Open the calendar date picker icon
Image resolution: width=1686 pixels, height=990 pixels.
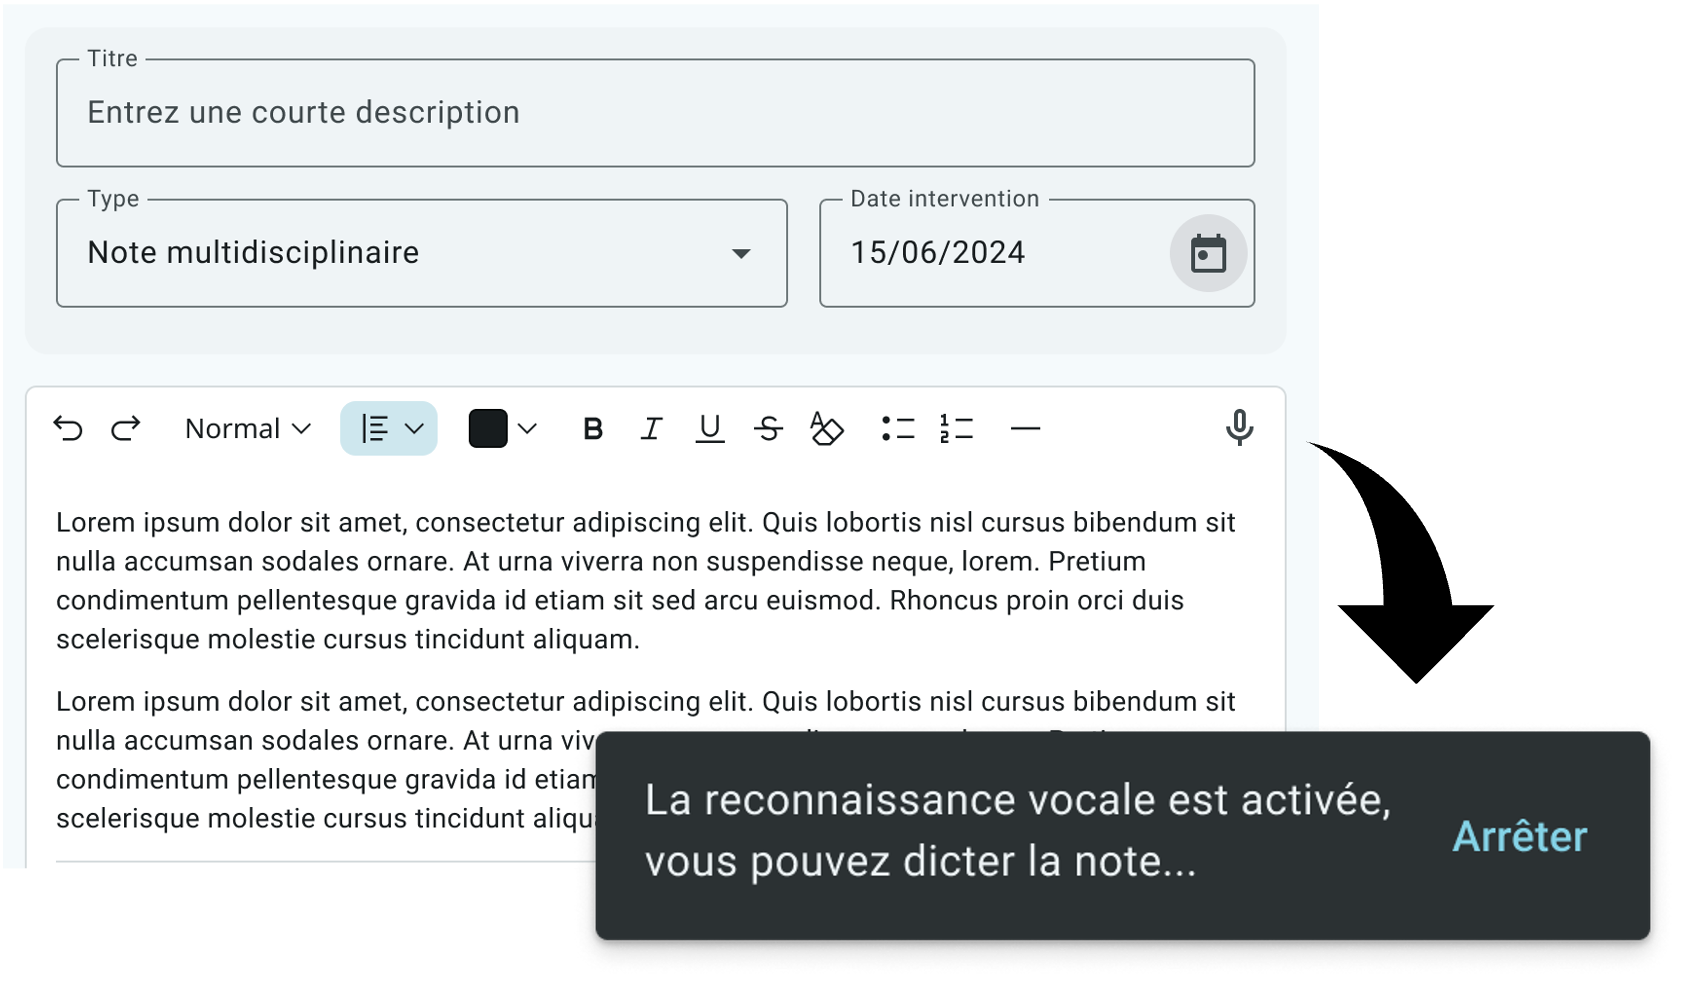pyautogui.click(x=1208, y=253)
